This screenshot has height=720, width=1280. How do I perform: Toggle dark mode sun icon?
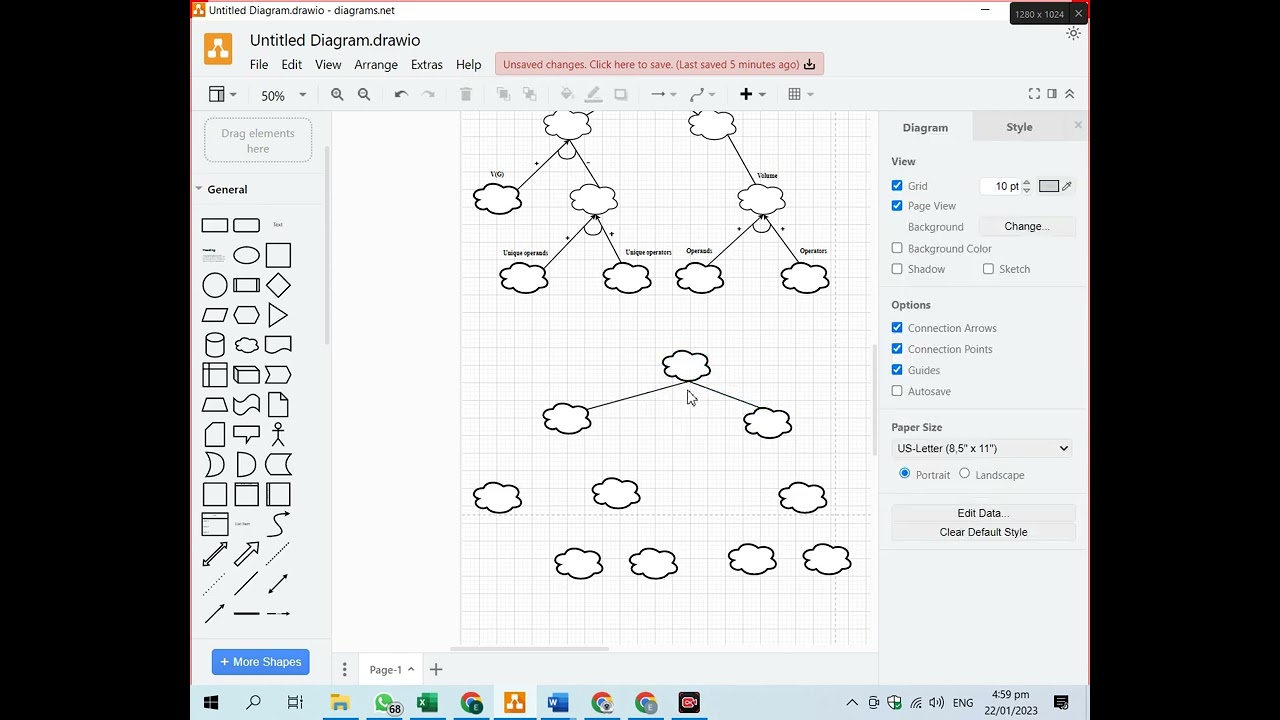tap(1073, 33)
